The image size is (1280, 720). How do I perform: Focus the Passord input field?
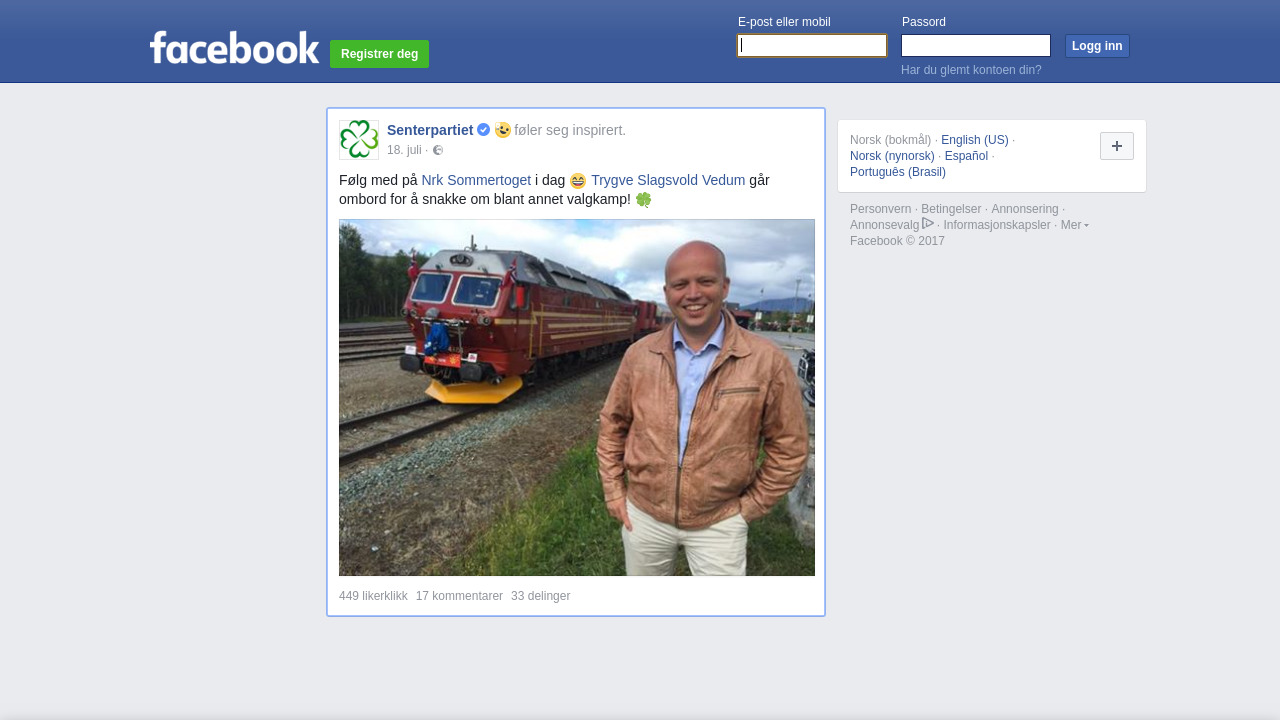pos(976,46)
